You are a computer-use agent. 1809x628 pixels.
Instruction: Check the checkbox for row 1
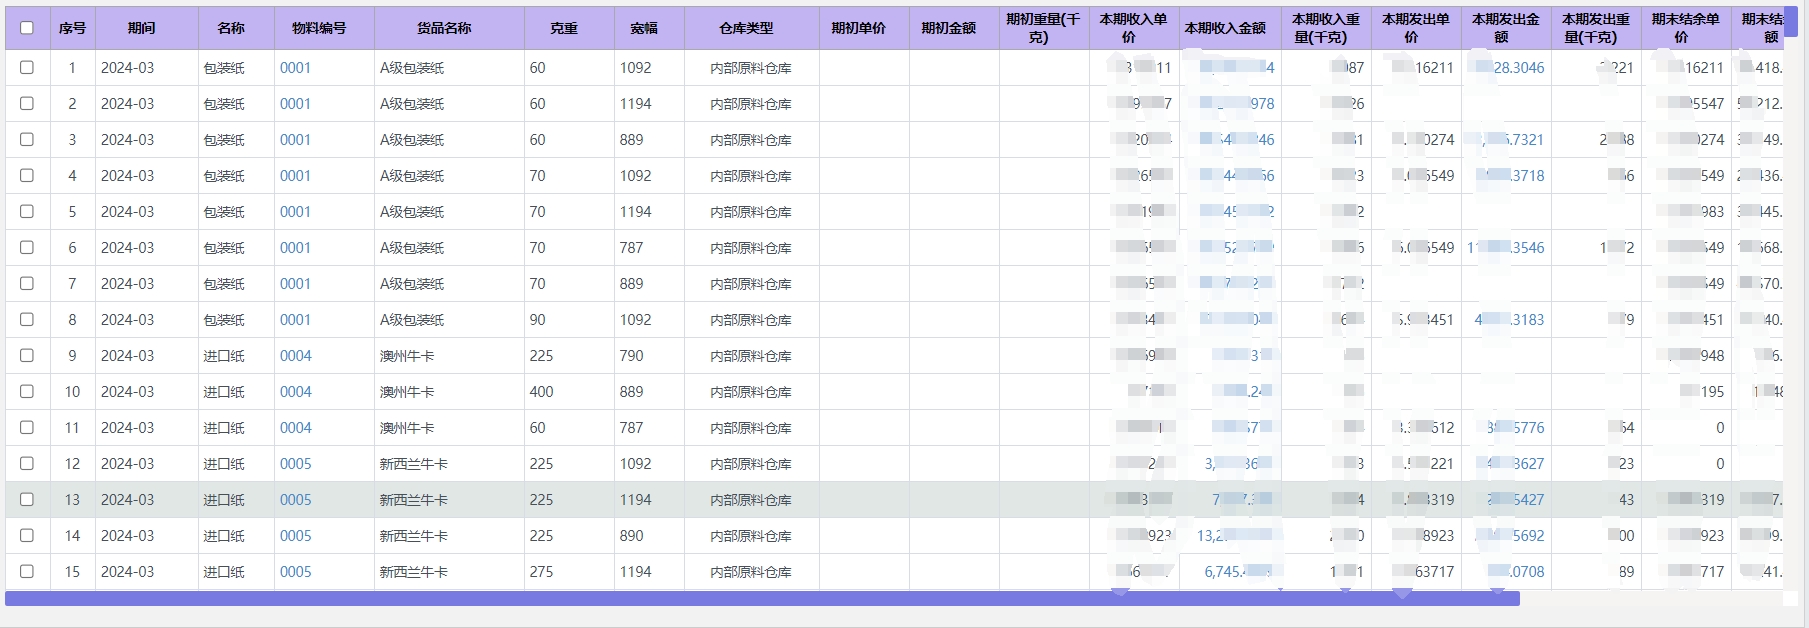[27, 68]
